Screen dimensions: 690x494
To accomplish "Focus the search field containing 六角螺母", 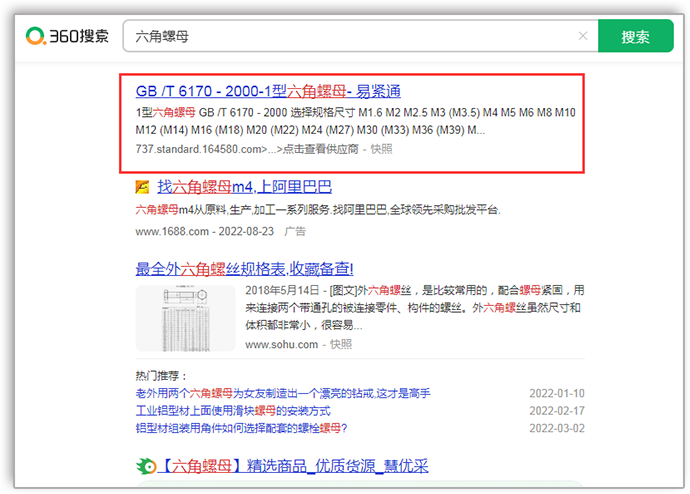I will pyautogui.click(x=350, y=36).
